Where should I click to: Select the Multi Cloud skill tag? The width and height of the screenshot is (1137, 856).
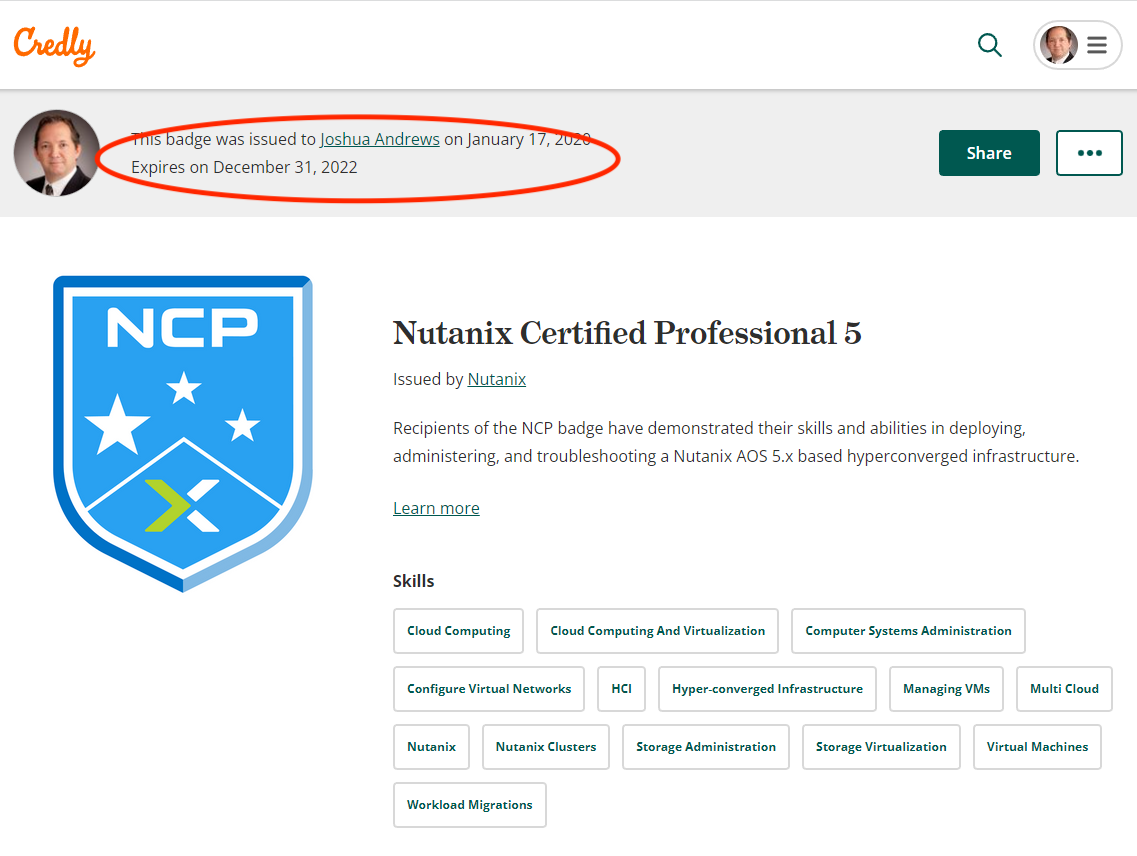1064,689
